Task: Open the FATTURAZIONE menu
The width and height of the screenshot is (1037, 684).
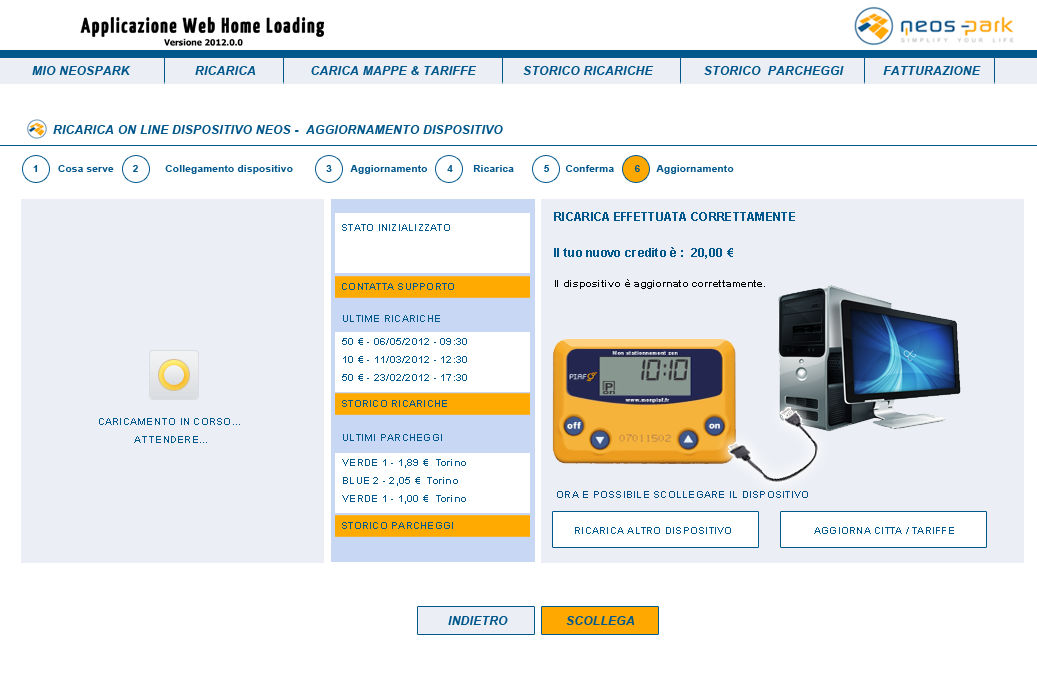Action: click(x=931, y=71)
